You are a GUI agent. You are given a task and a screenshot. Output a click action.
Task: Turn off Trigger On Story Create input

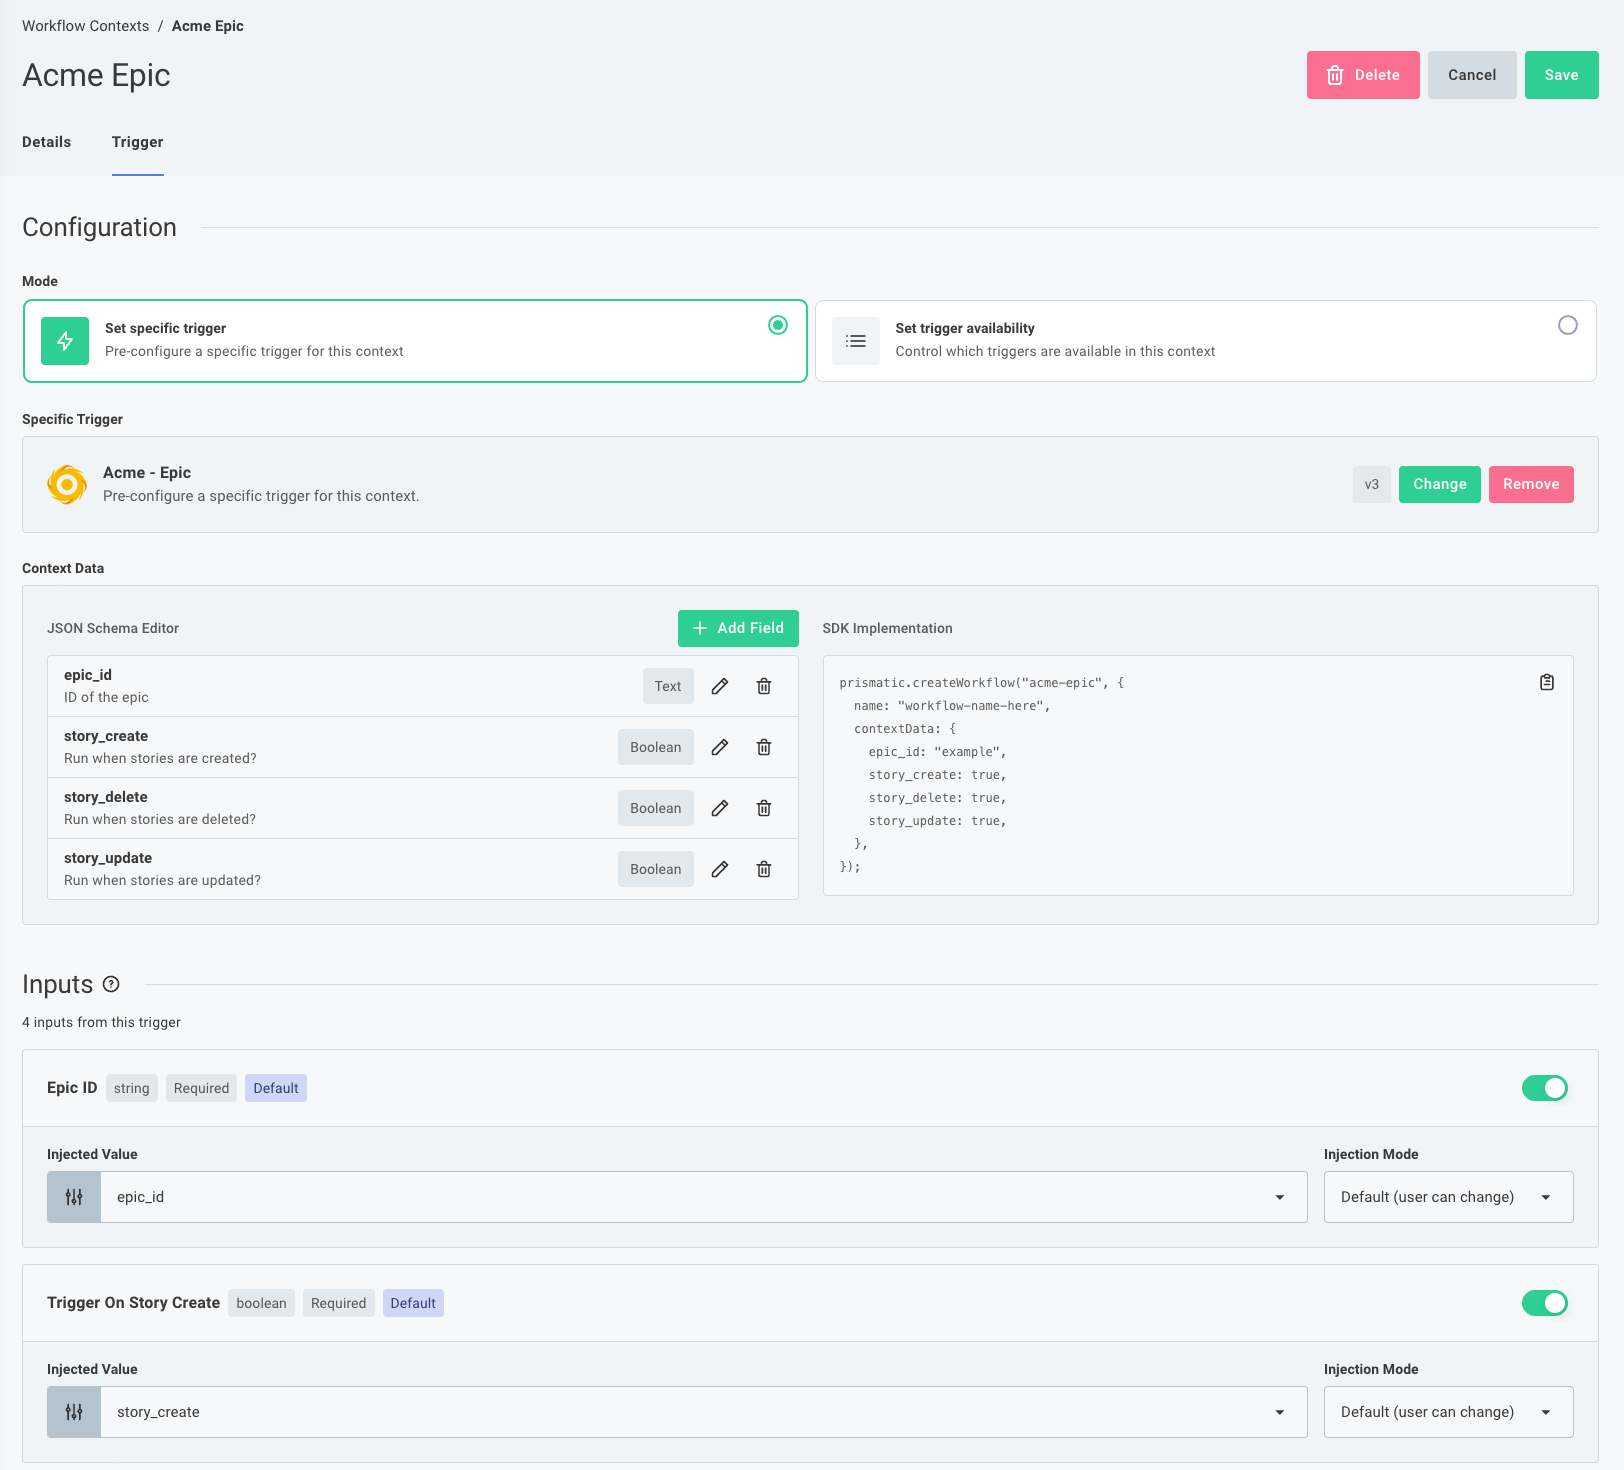pos(1544,1303)
